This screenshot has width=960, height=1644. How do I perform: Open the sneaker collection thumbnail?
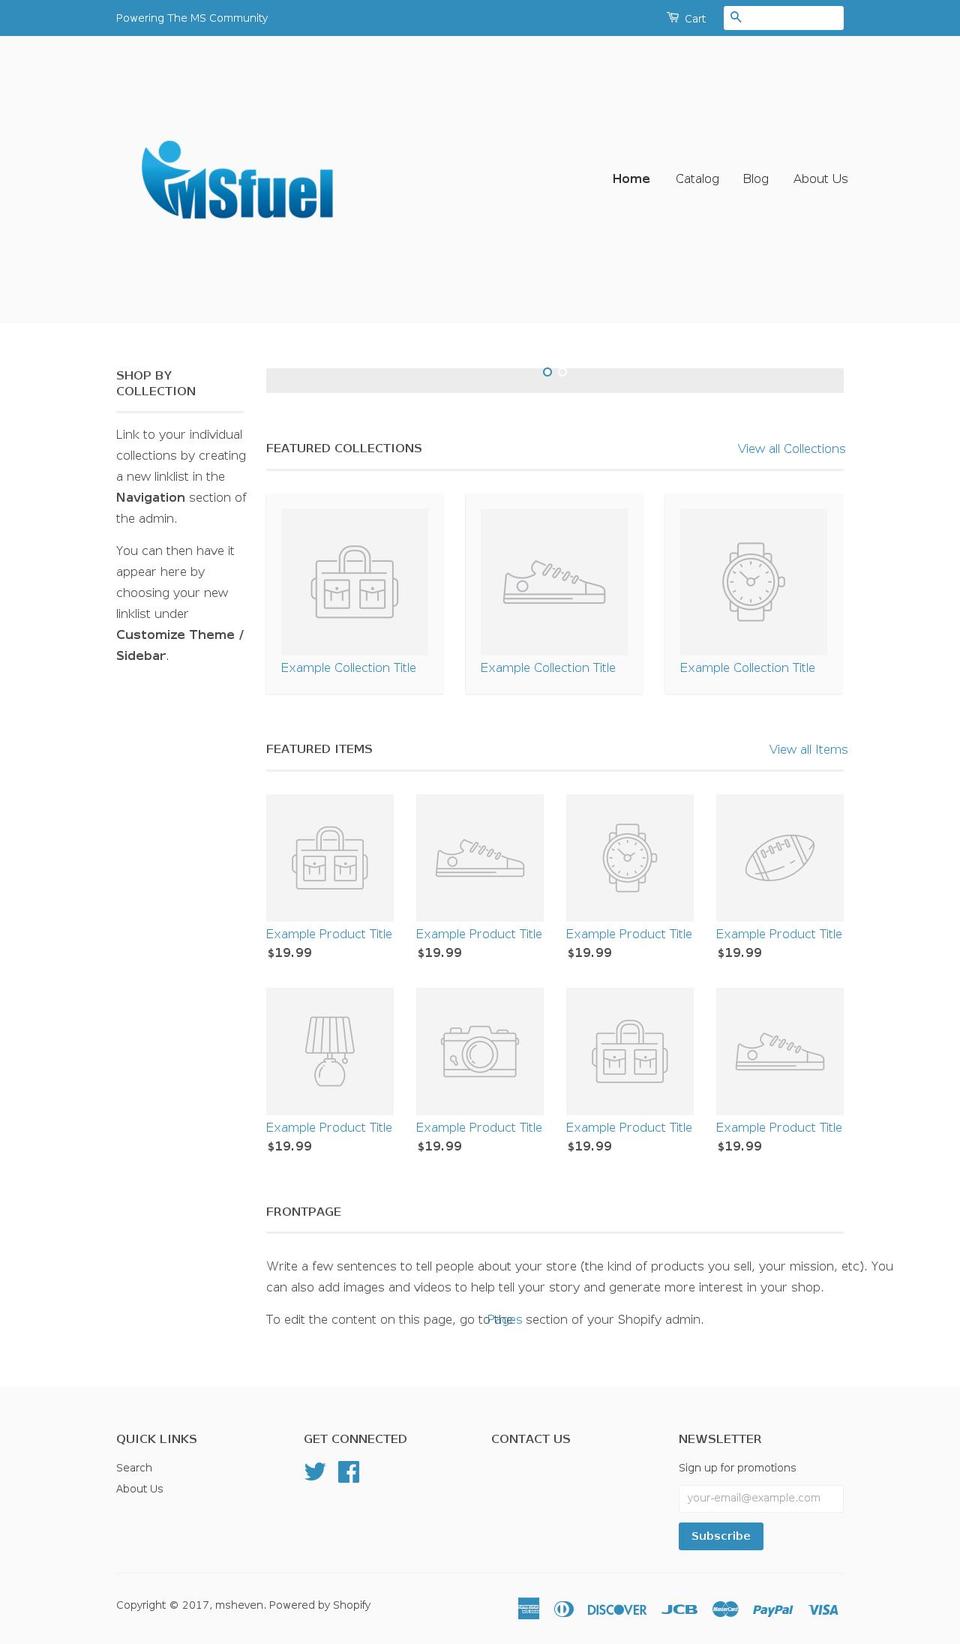point(554,582)
